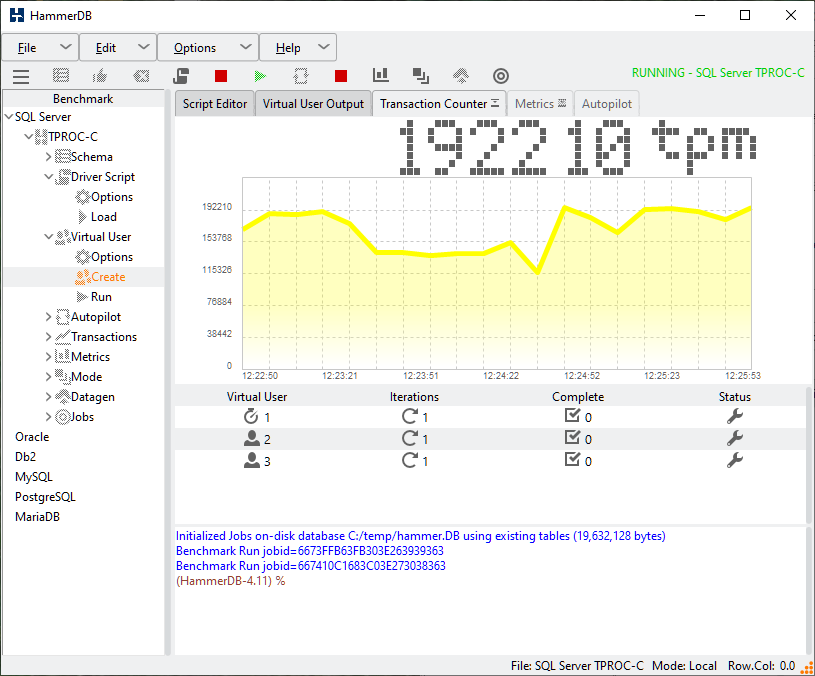This screenshot has height=676, width=815.
Task: Click the Transaction Counter bar chart icon
Action: (x=380, y=76)
